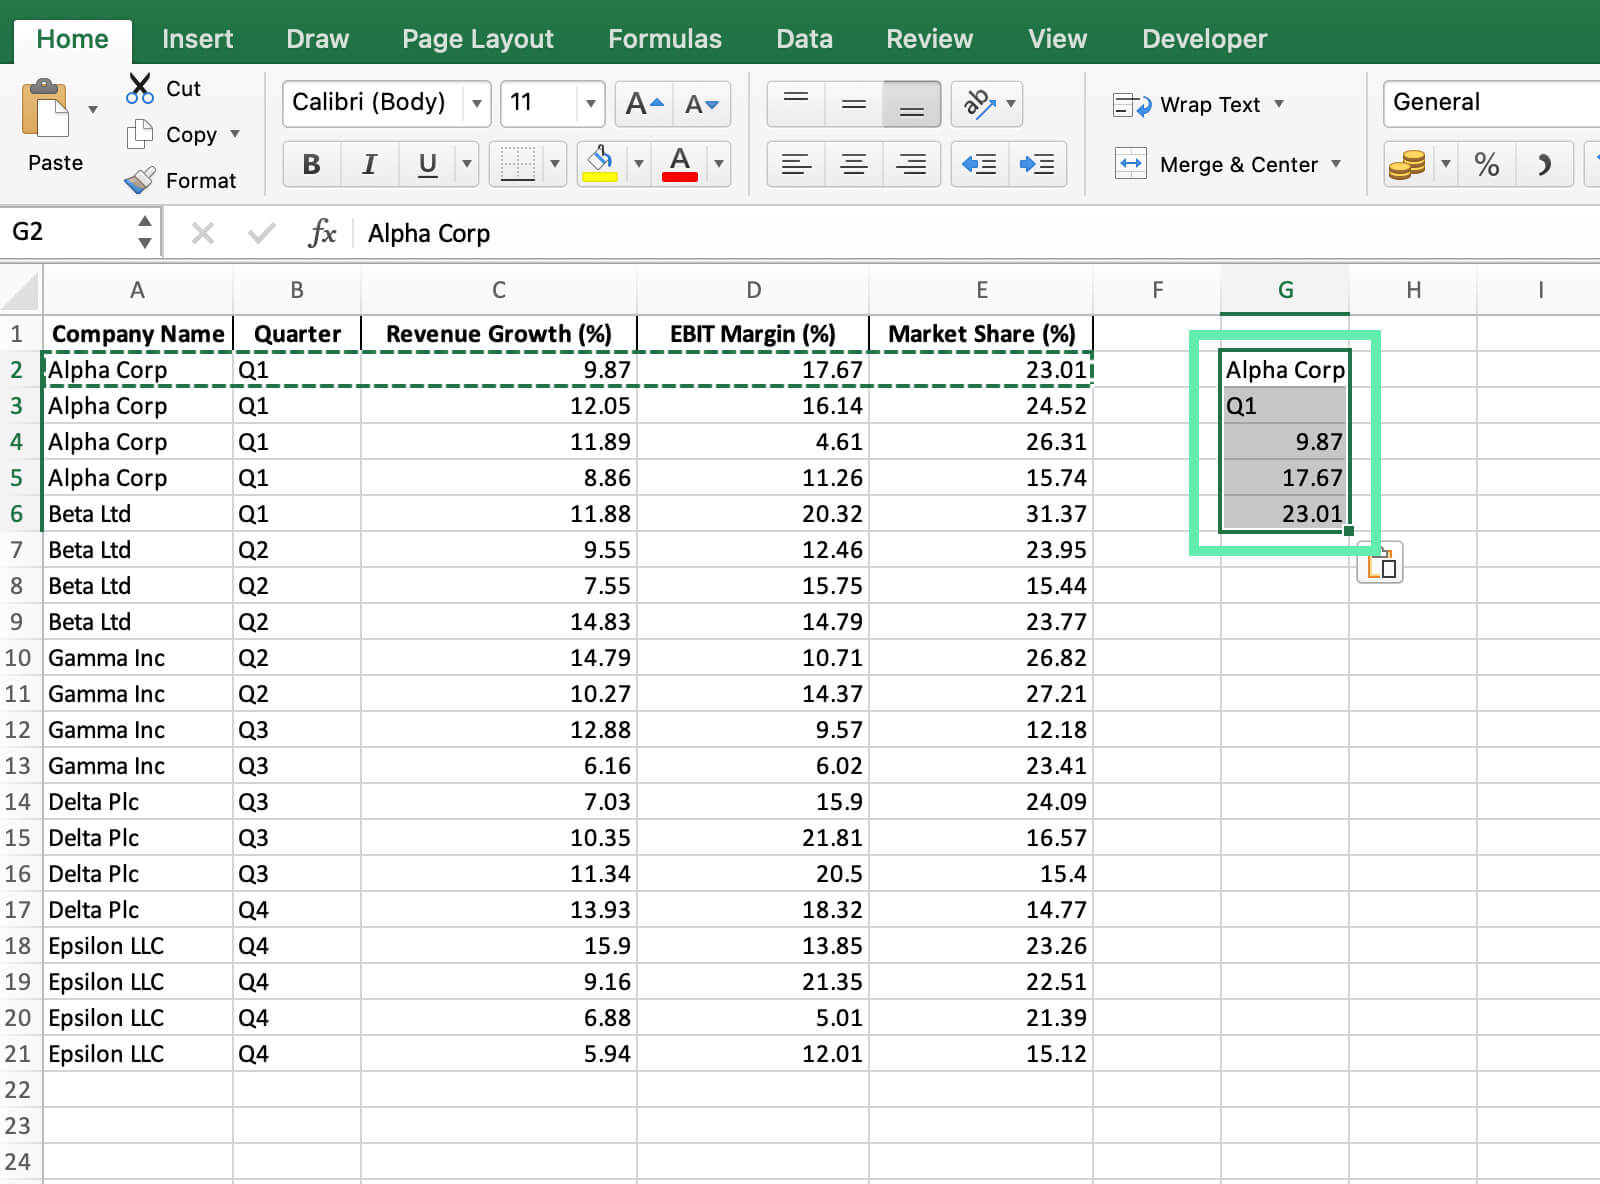
Task: Click the text orientation icon
Action: tap(978, 103)
